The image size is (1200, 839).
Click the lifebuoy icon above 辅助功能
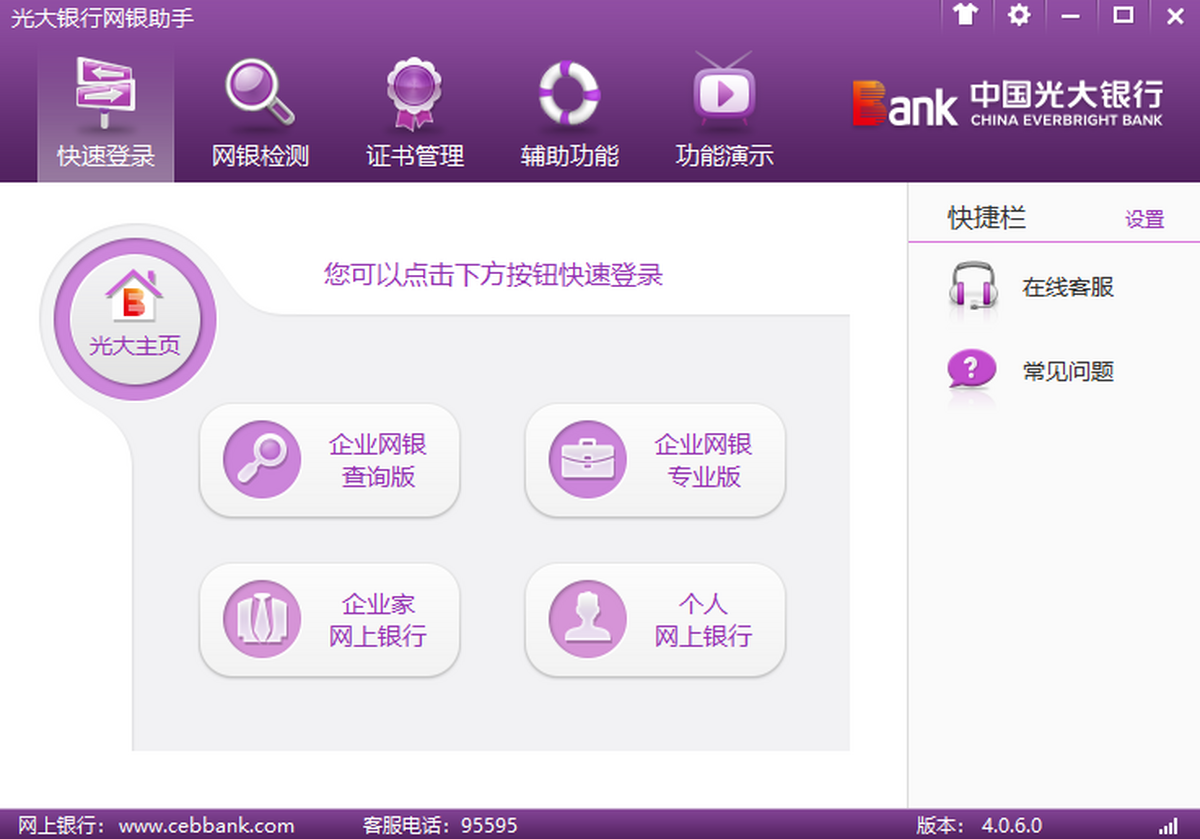569,92
